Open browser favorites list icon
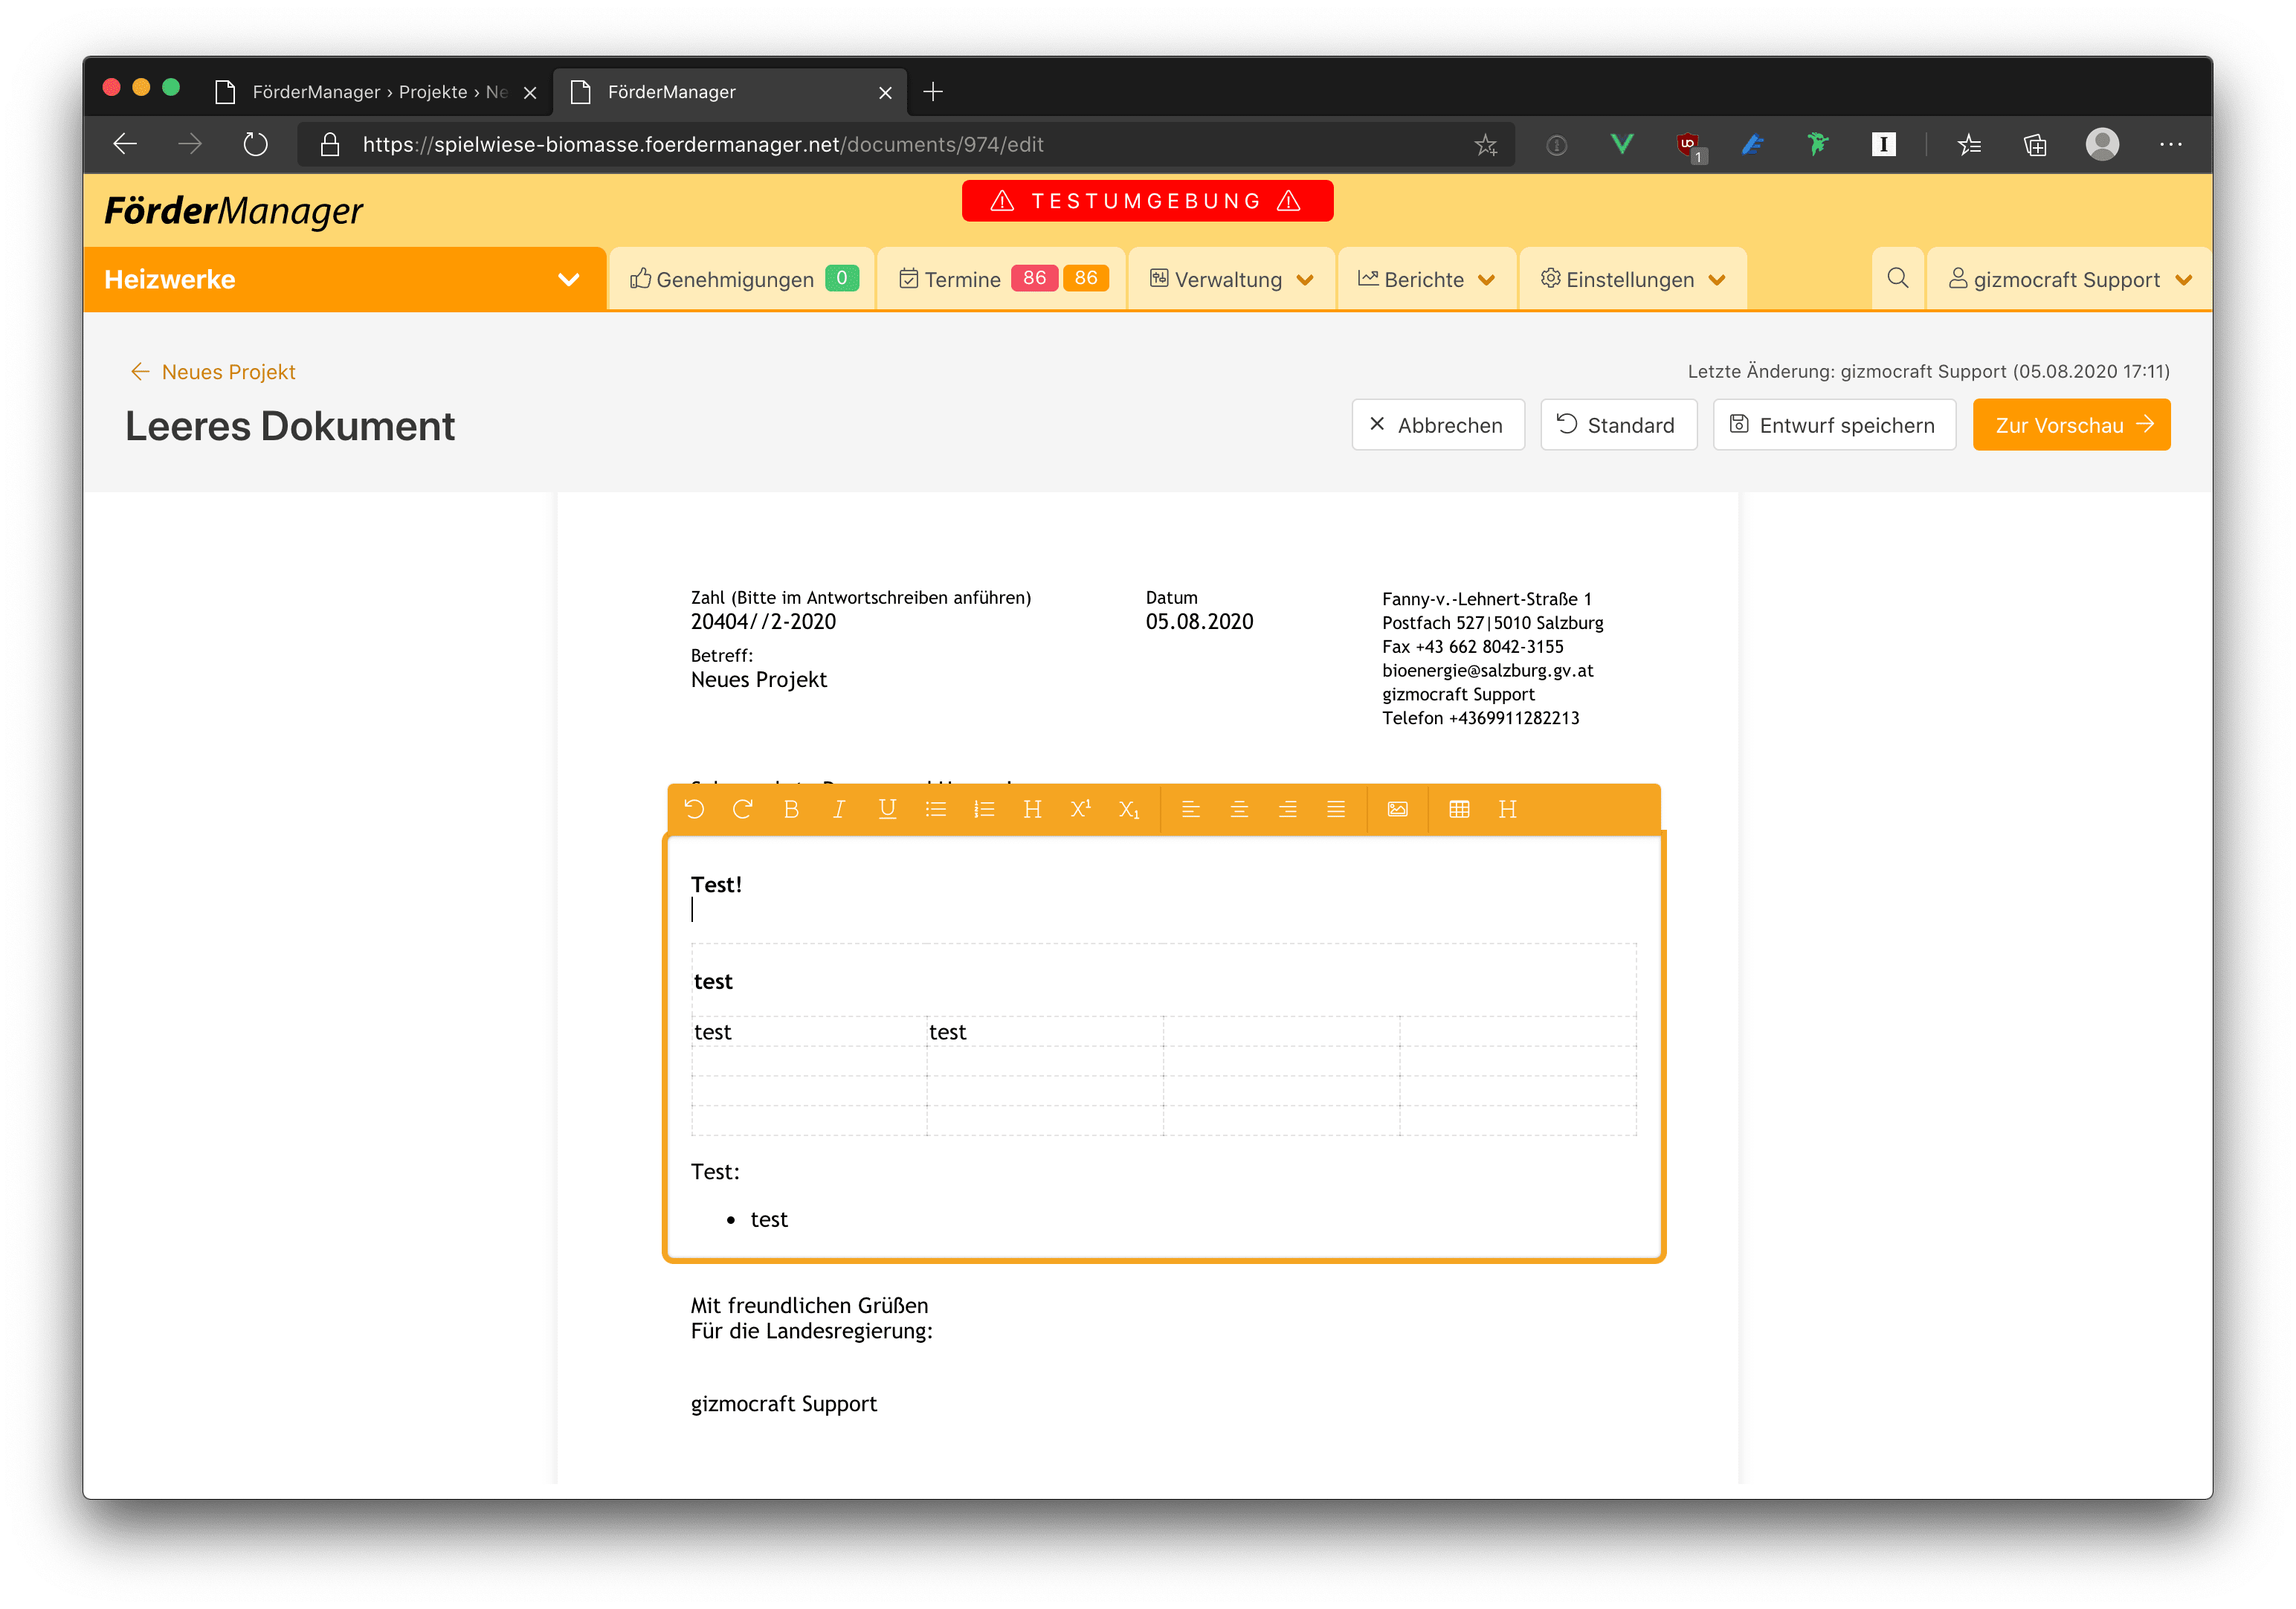The image size is (2296, 1609). [x=1969, y=145]
